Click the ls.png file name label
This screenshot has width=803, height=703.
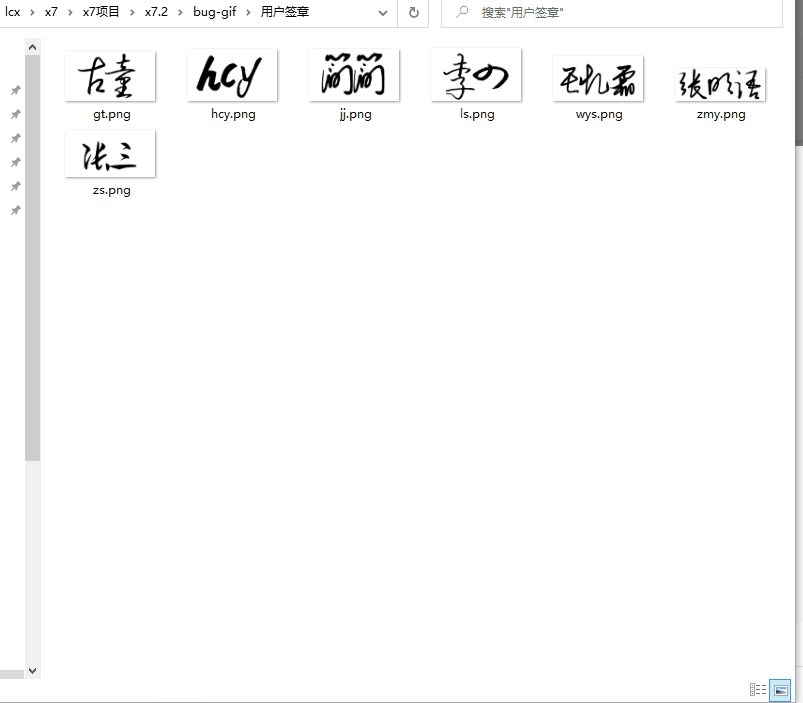(477, 114)
